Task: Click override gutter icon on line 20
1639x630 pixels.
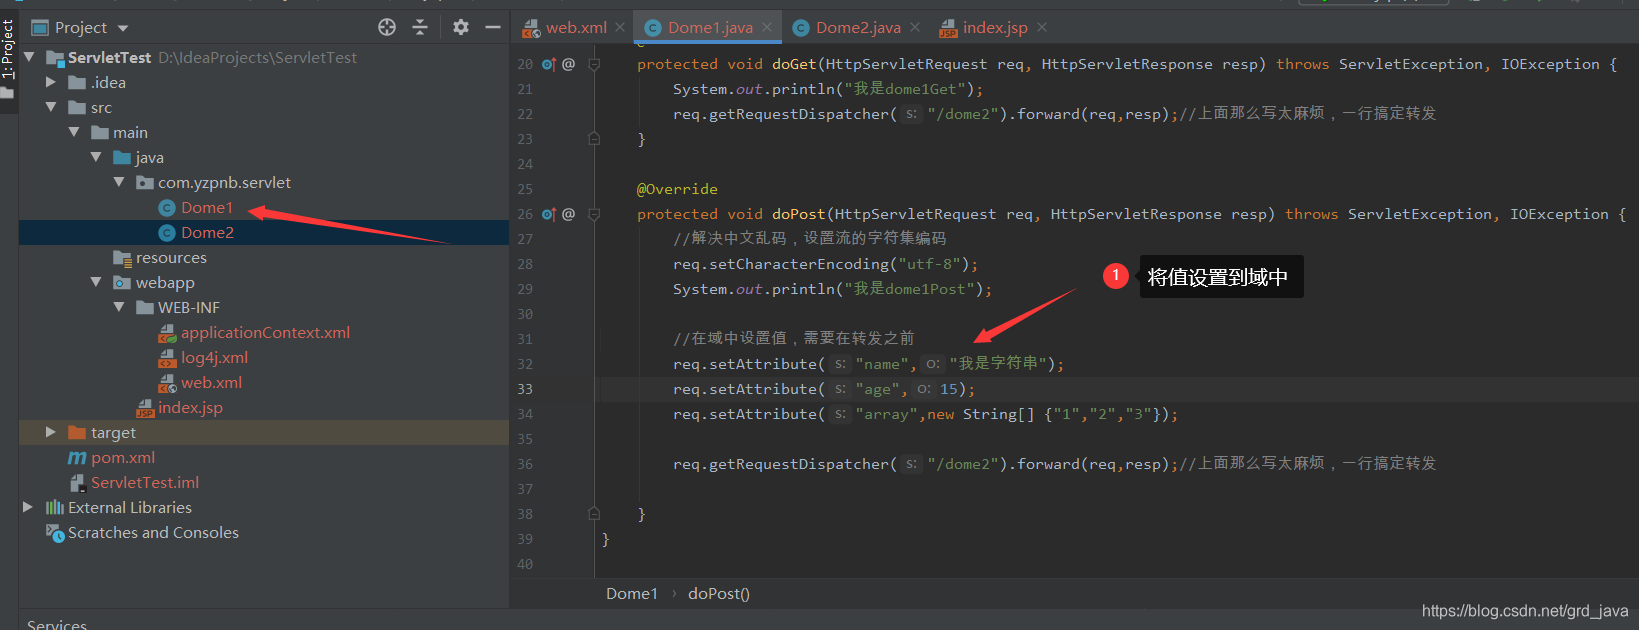Action: [x=548, y=64]
